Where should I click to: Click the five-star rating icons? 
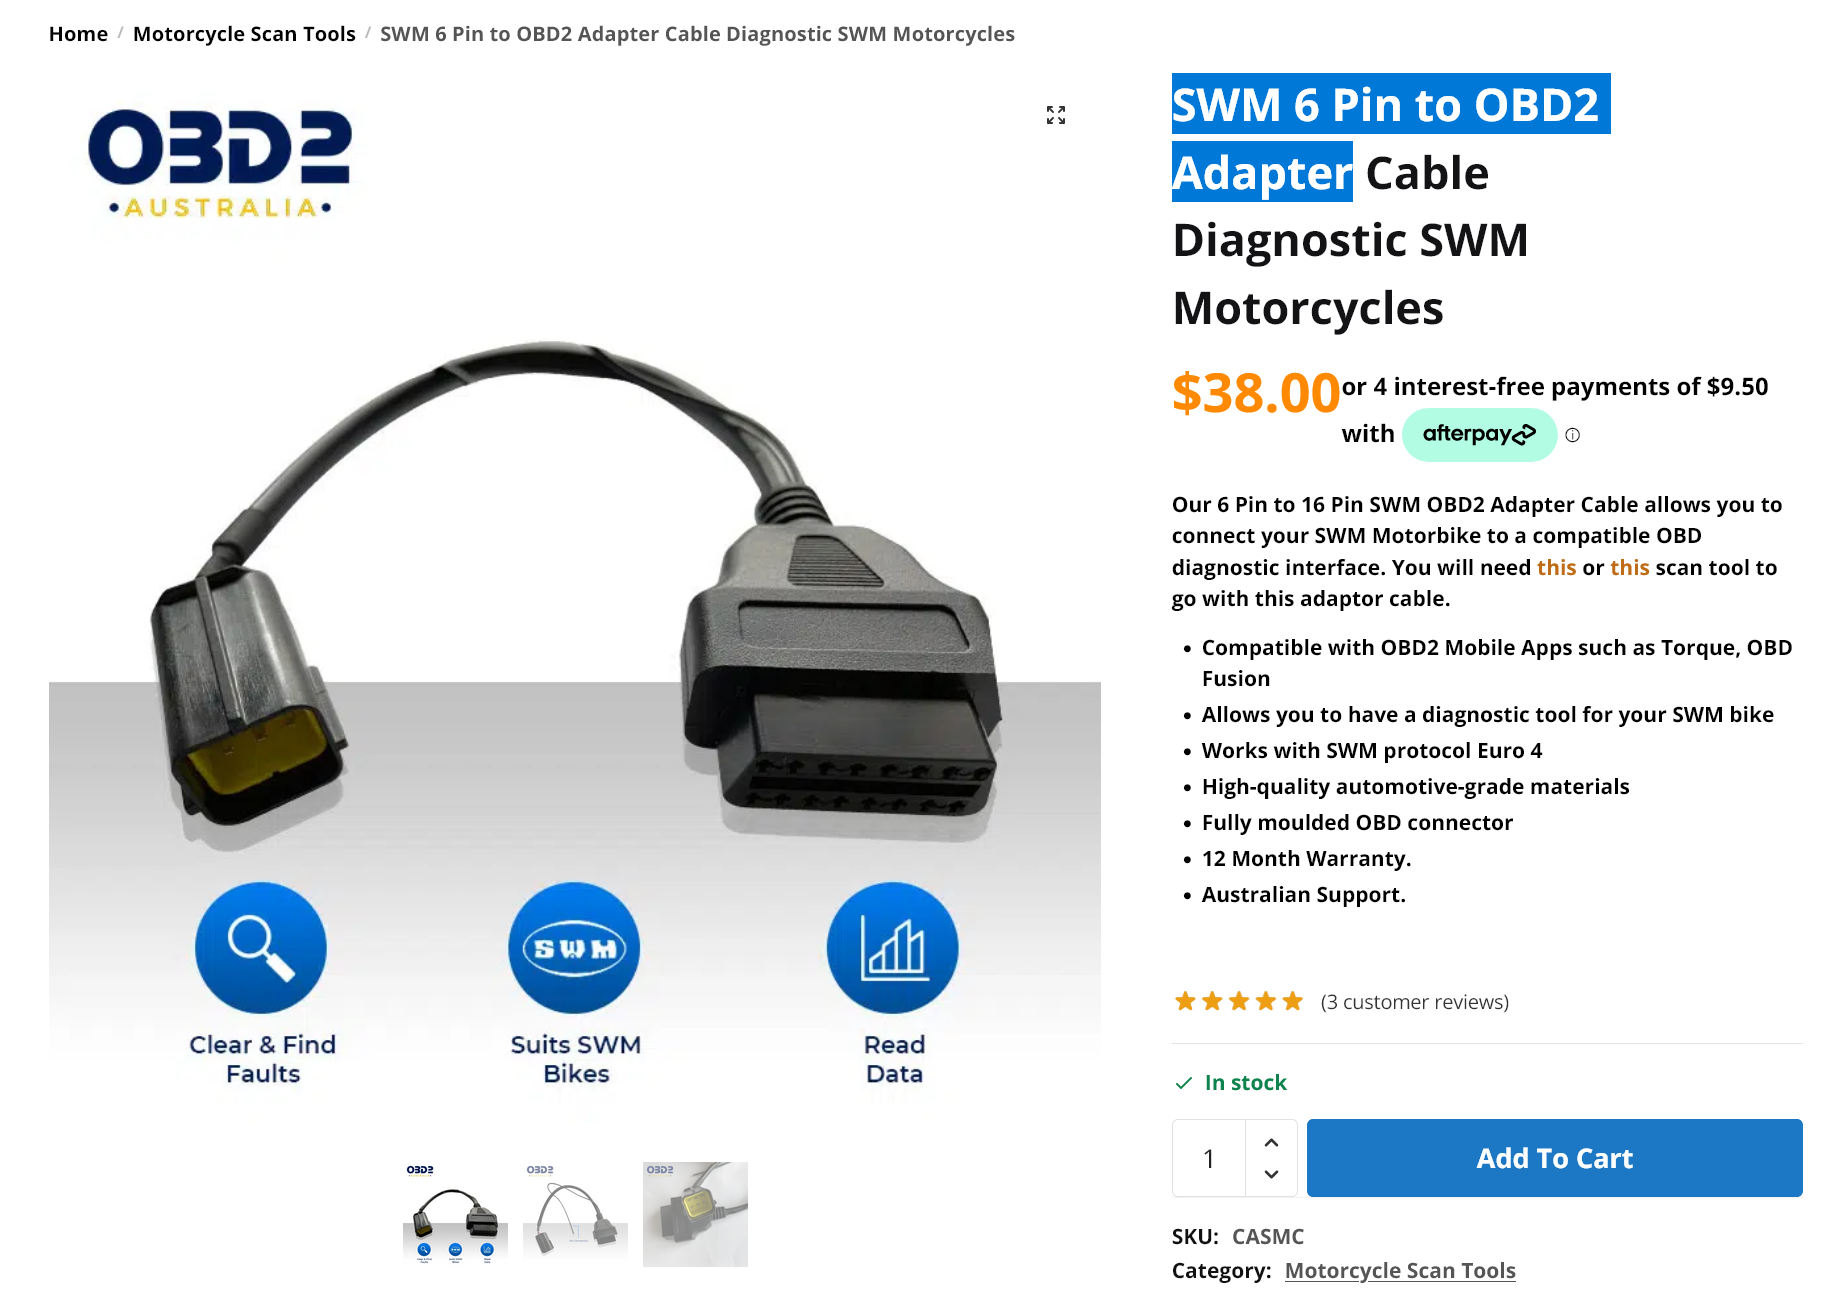(x=1239, y=1001)
